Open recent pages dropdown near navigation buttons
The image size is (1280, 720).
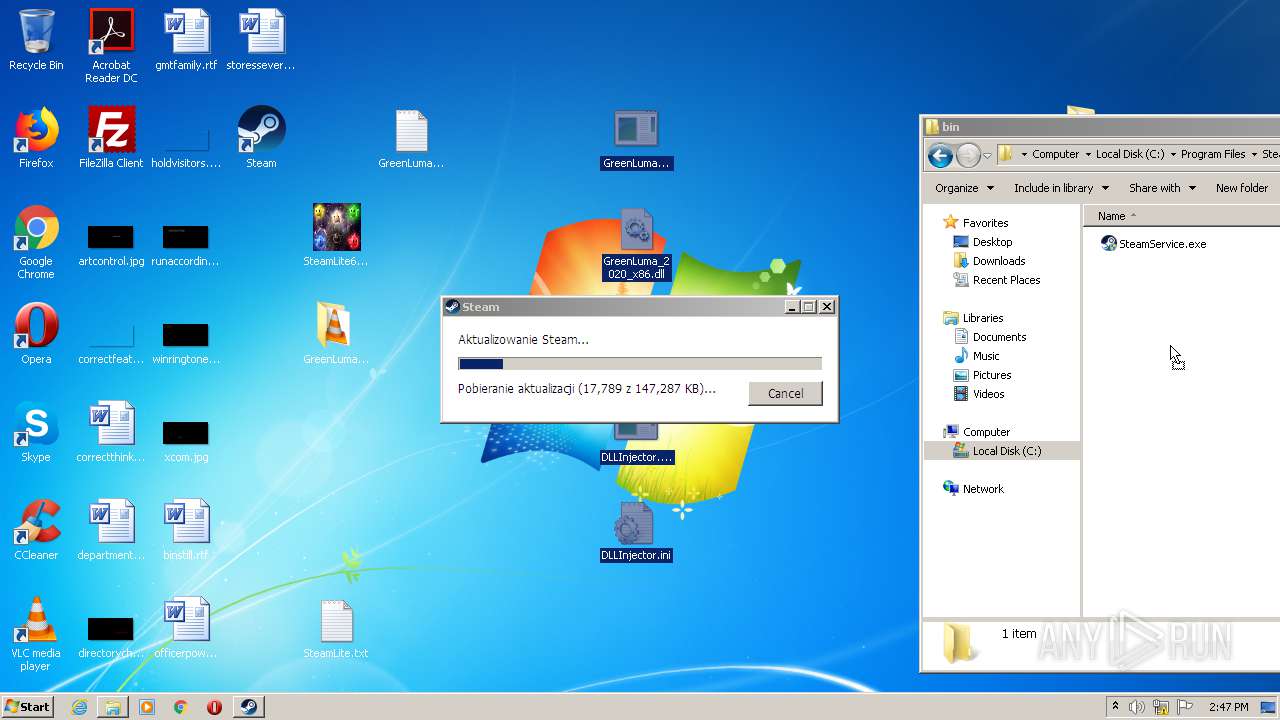point(987,155)
